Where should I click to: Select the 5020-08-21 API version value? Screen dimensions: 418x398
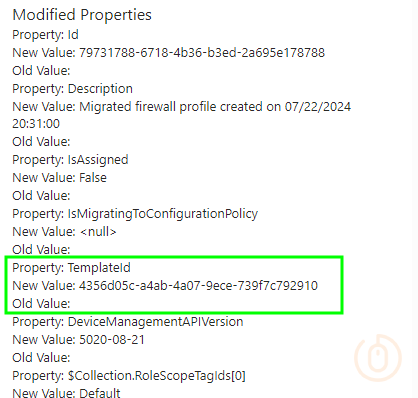pyautogui.click(x=112, y=340)
